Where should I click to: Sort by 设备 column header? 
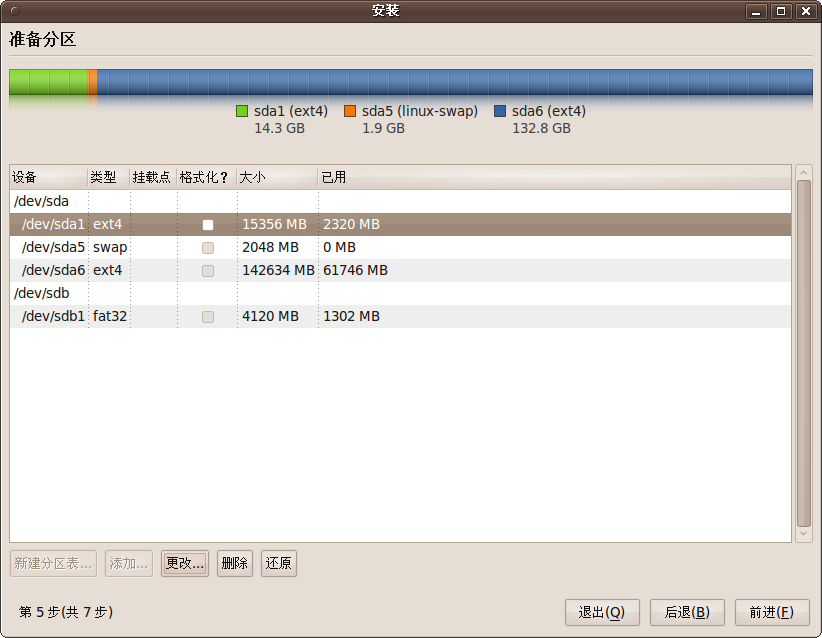[x=49, y=178]
